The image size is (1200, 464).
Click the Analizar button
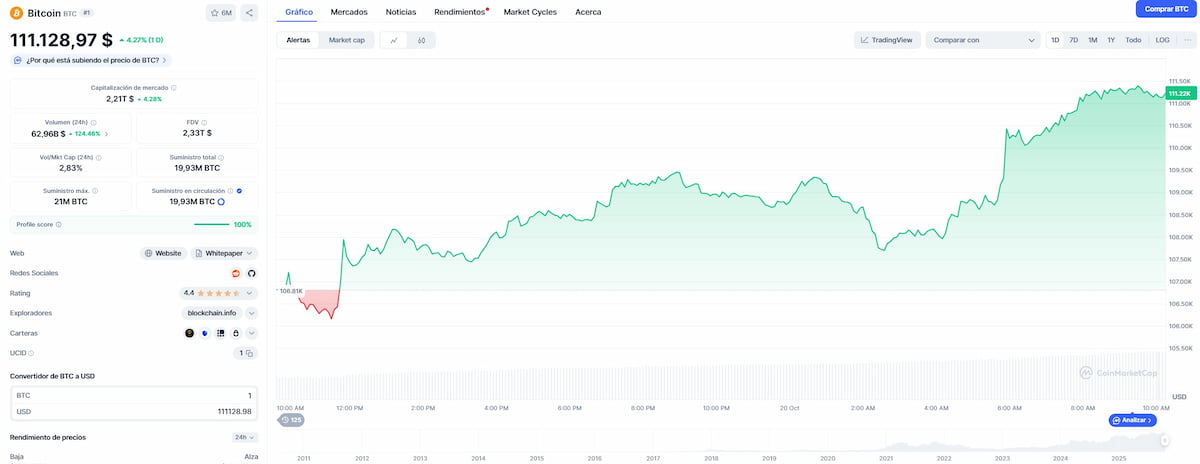(x=1133, y=420)
